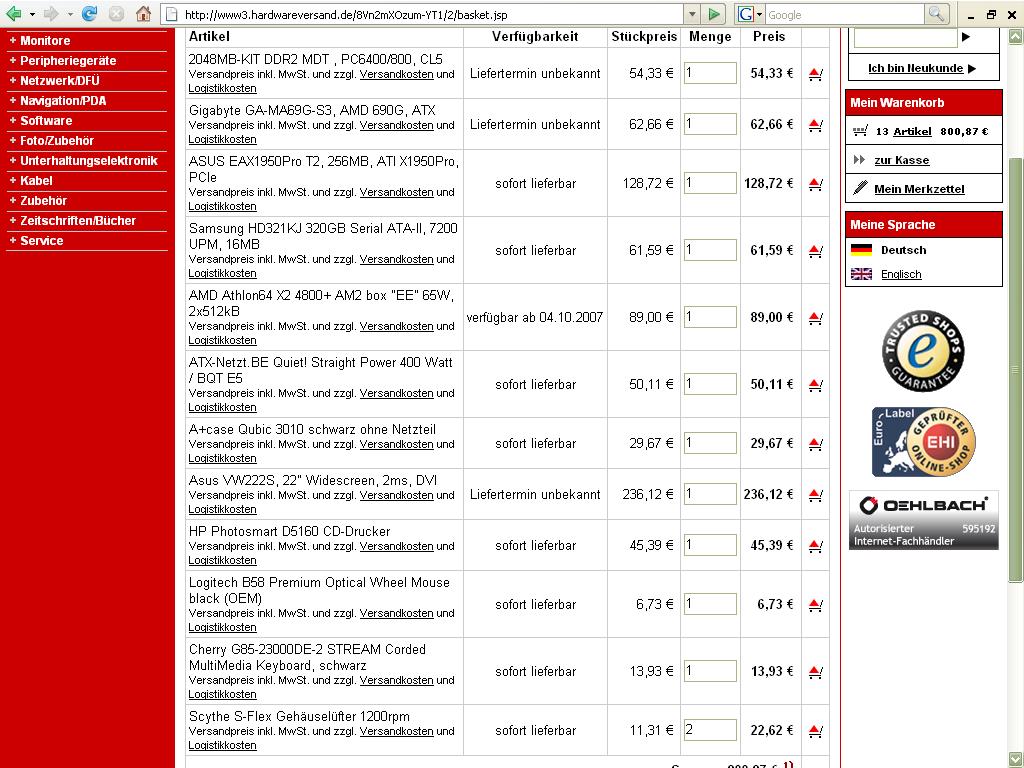Remove the Logitech B58 mouse from the cart
1024x768 pixels.
tap(815, 605)
